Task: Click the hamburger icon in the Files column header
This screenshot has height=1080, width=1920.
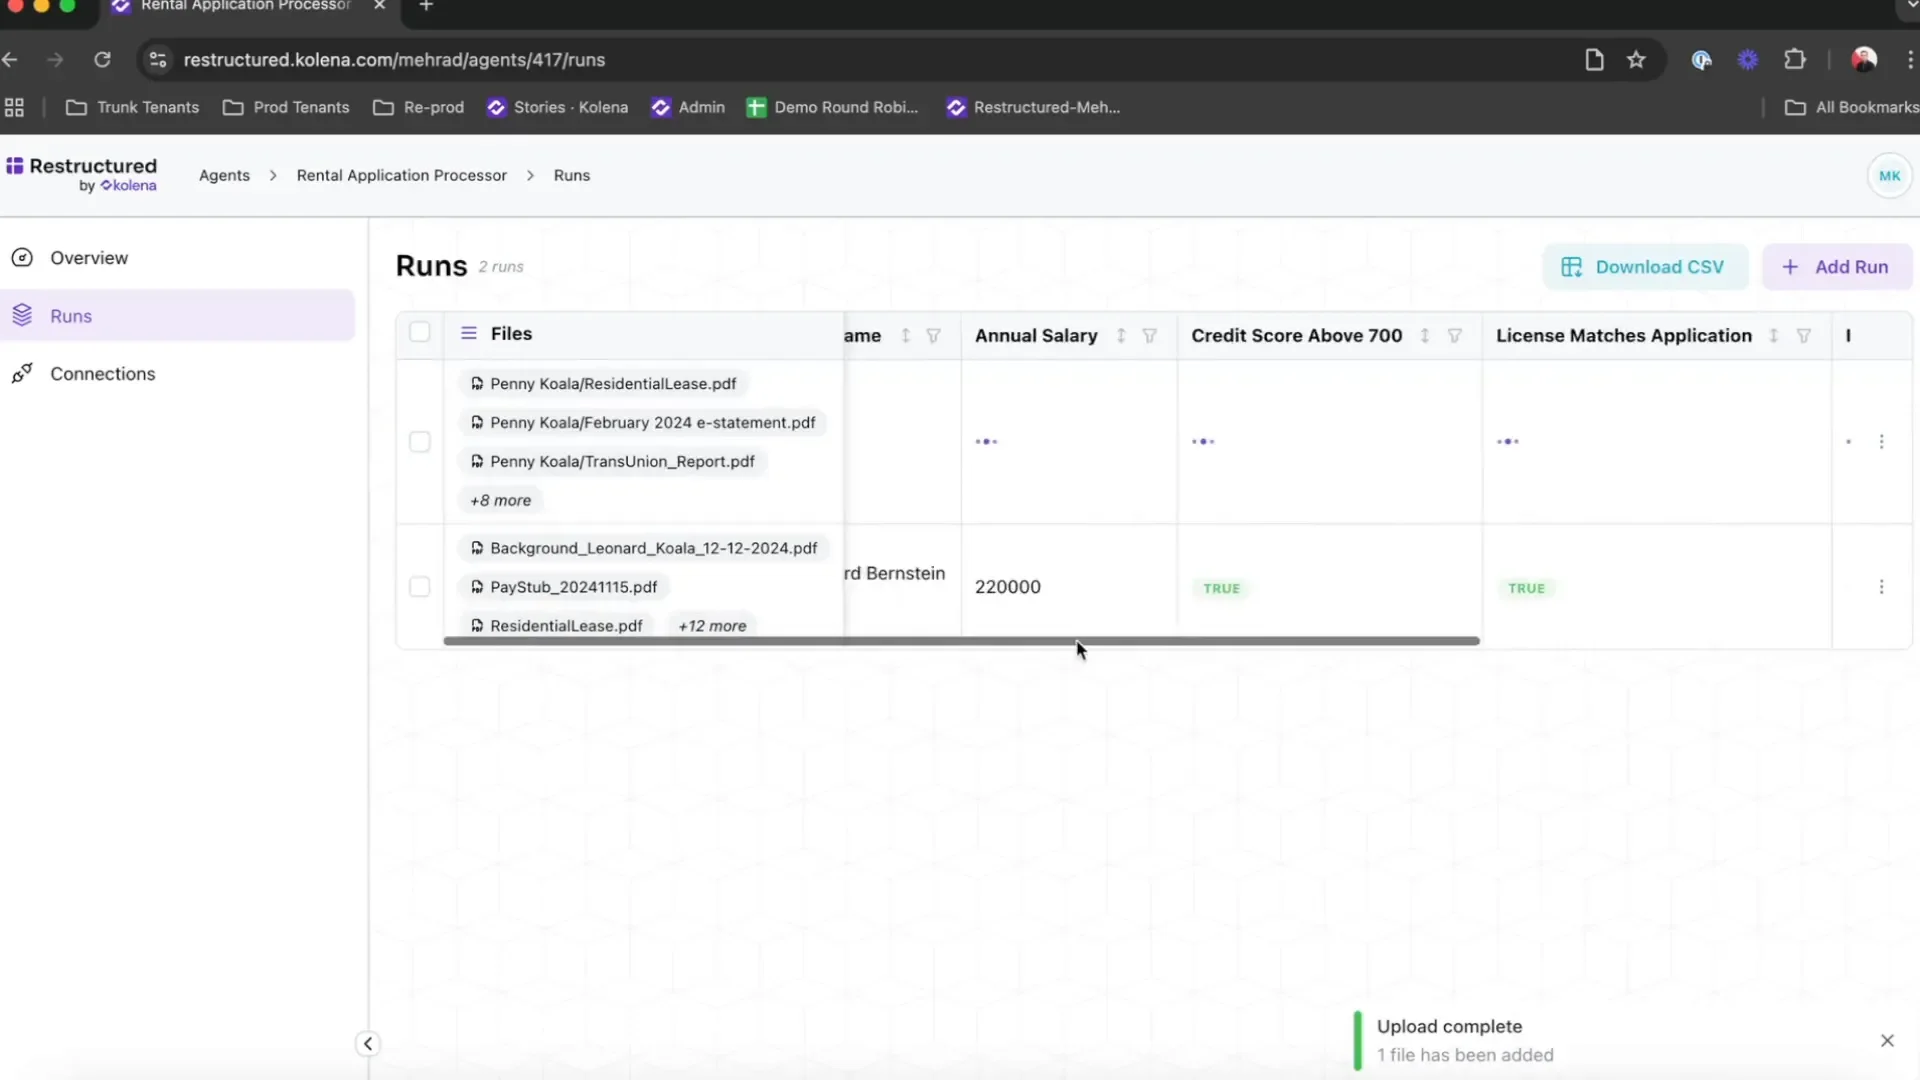Action: pos(469,334)
